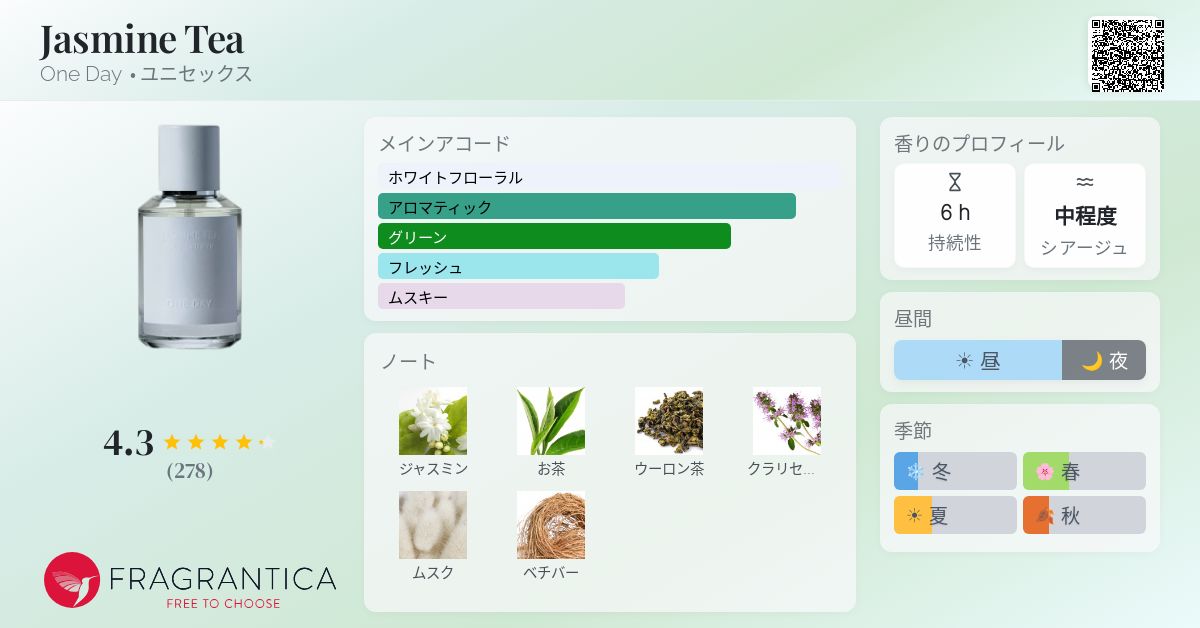Open the クラリセージ note image
This screenshot has width=1200, height=628.
coord(787,421)
